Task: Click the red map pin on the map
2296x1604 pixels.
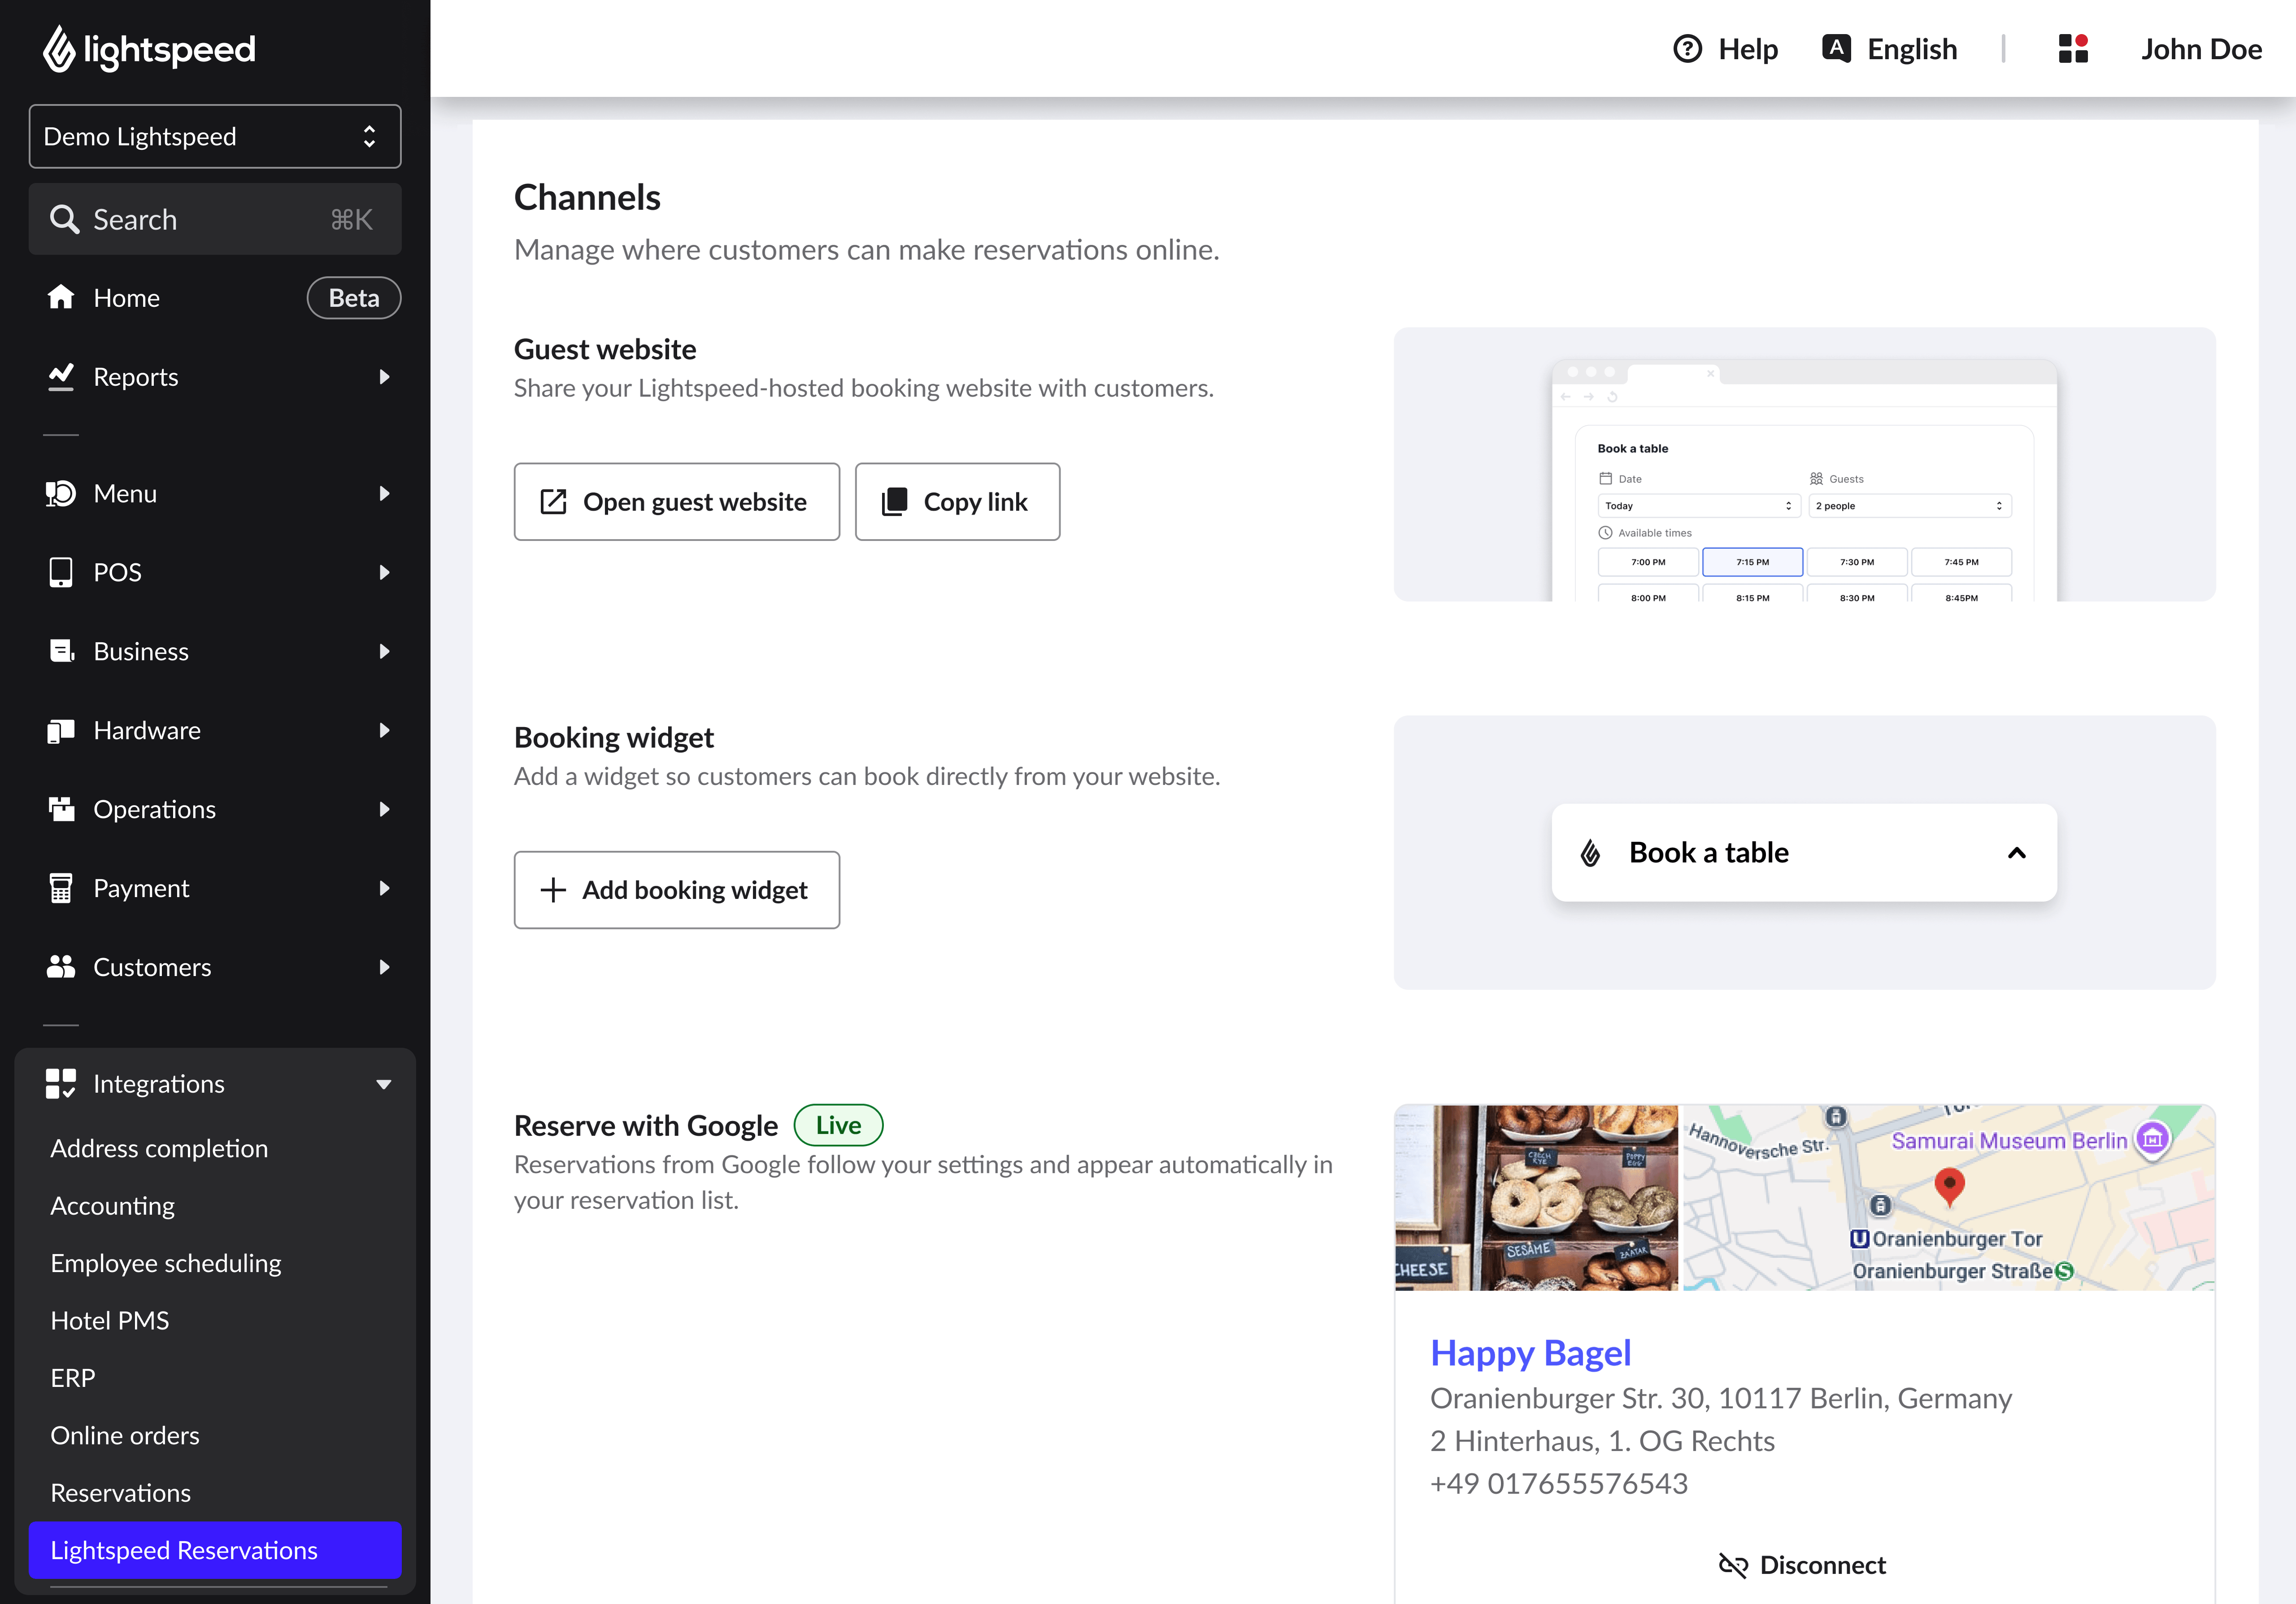Action: pos(1949,1186)
